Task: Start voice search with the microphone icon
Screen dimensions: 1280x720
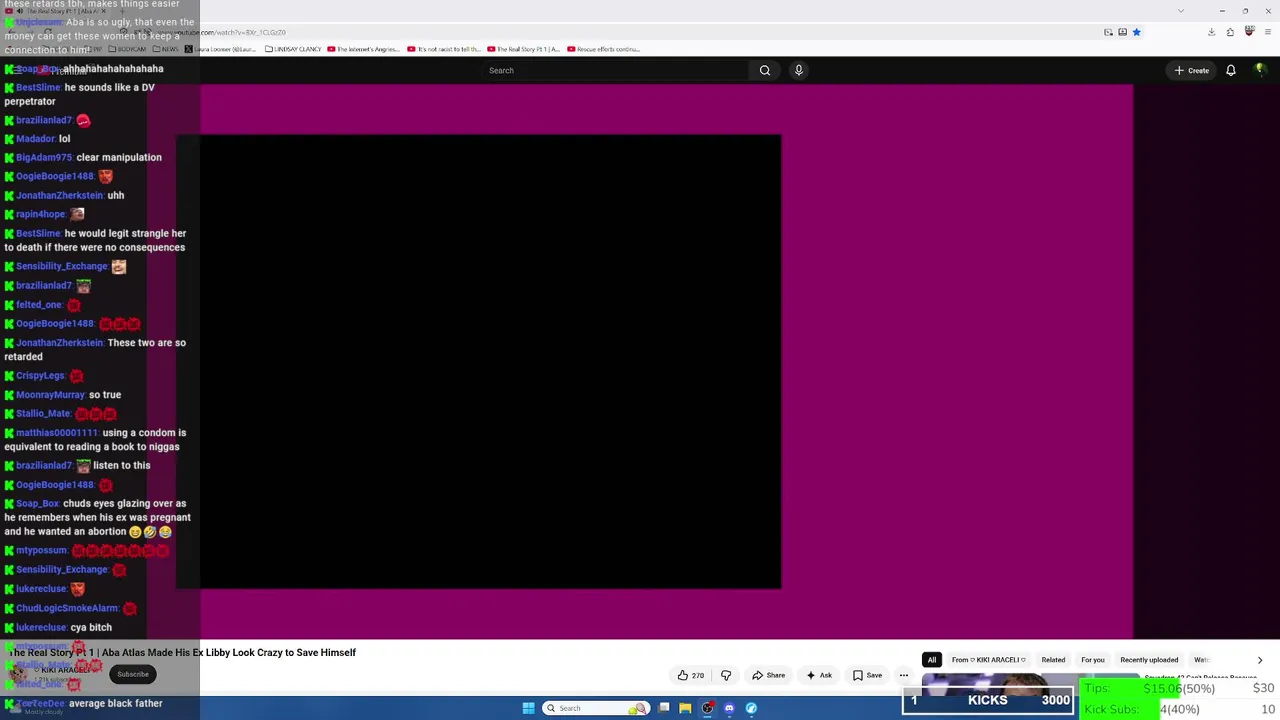Action: (798, 70)
